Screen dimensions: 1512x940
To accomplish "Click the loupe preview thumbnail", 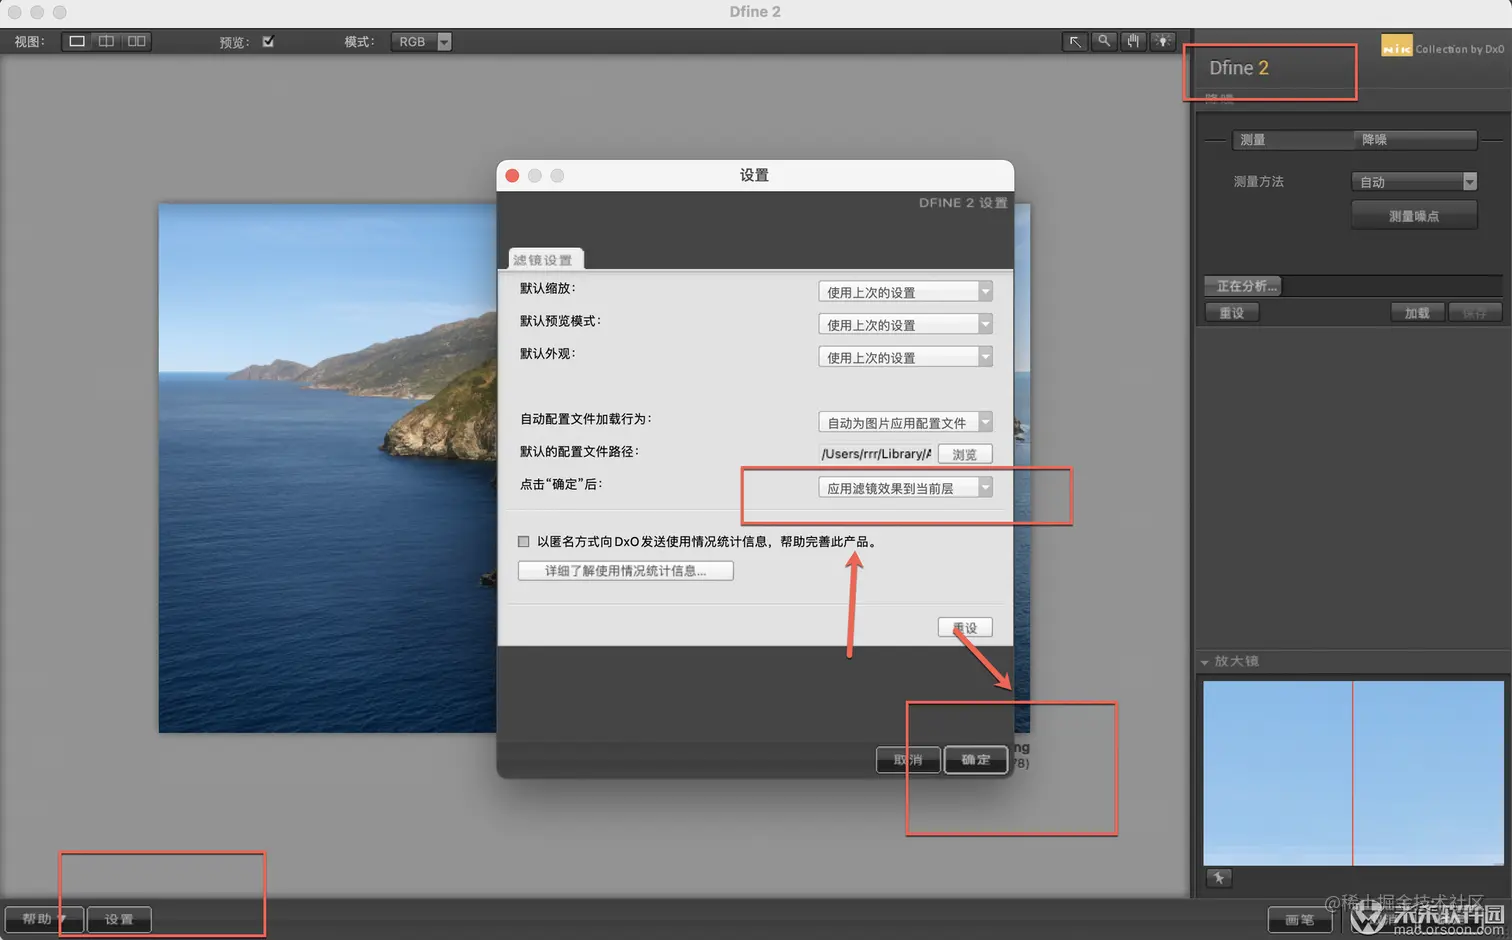I will point(1353,773).
